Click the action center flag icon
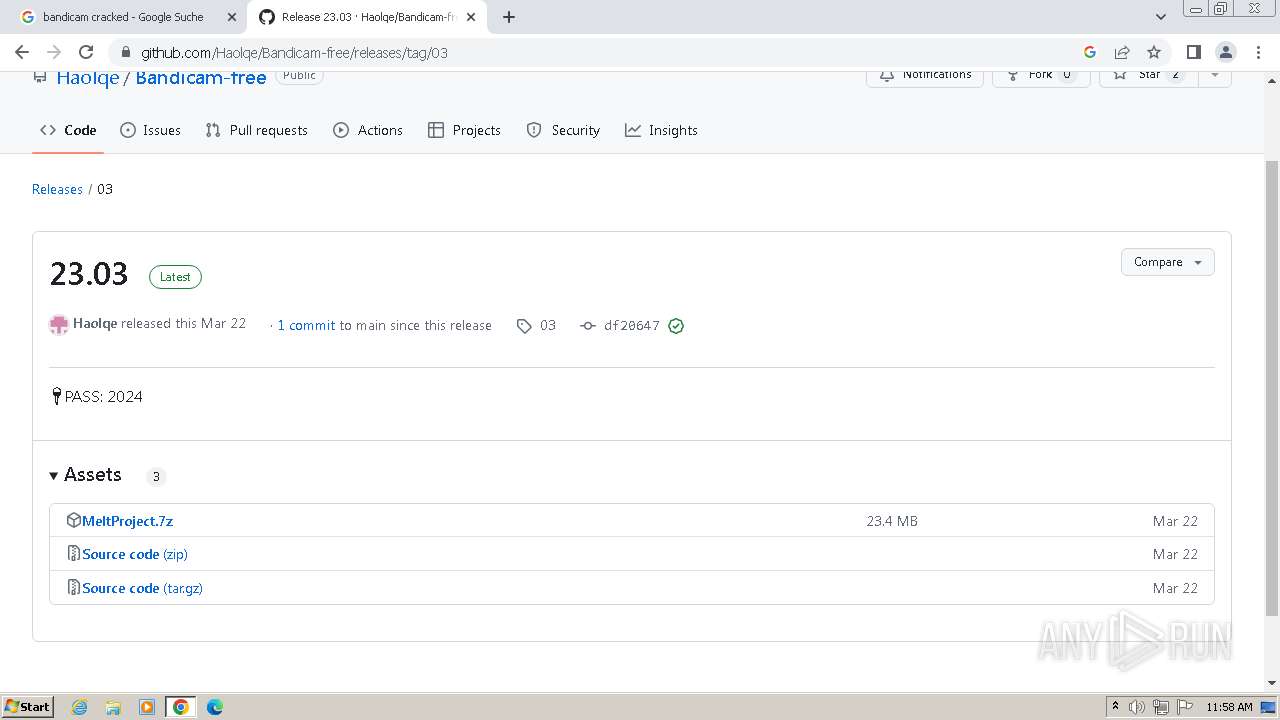Image resolution: width=1280 pixels, height=720 pixels. tap(1185, 707)
